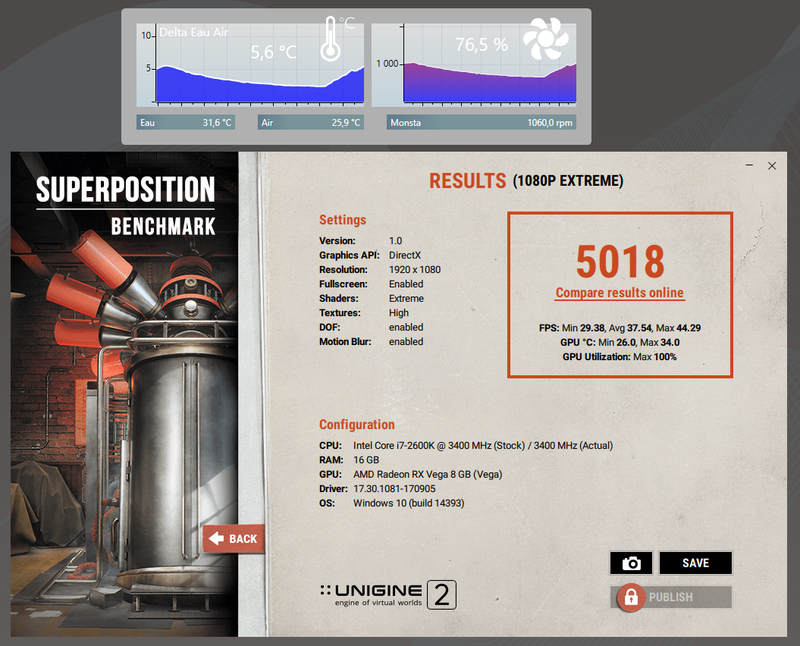Screen dimensions: 800x646
Task: Open the Compare results online link
Action: [619, 292]
